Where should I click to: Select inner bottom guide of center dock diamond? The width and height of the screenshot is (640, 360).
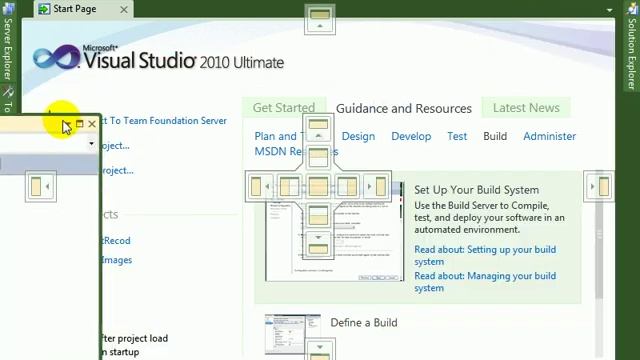pos(318,216)
